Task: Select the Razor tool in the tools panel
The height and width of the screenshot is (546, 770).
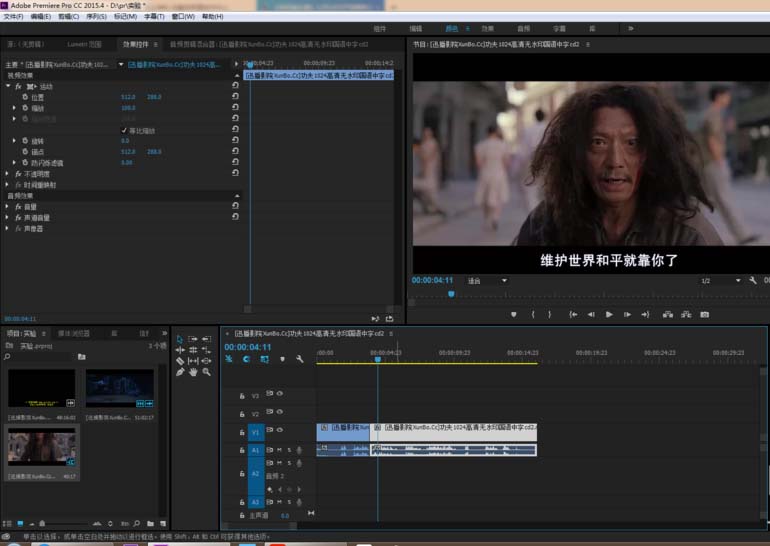Action: point(180,361)
